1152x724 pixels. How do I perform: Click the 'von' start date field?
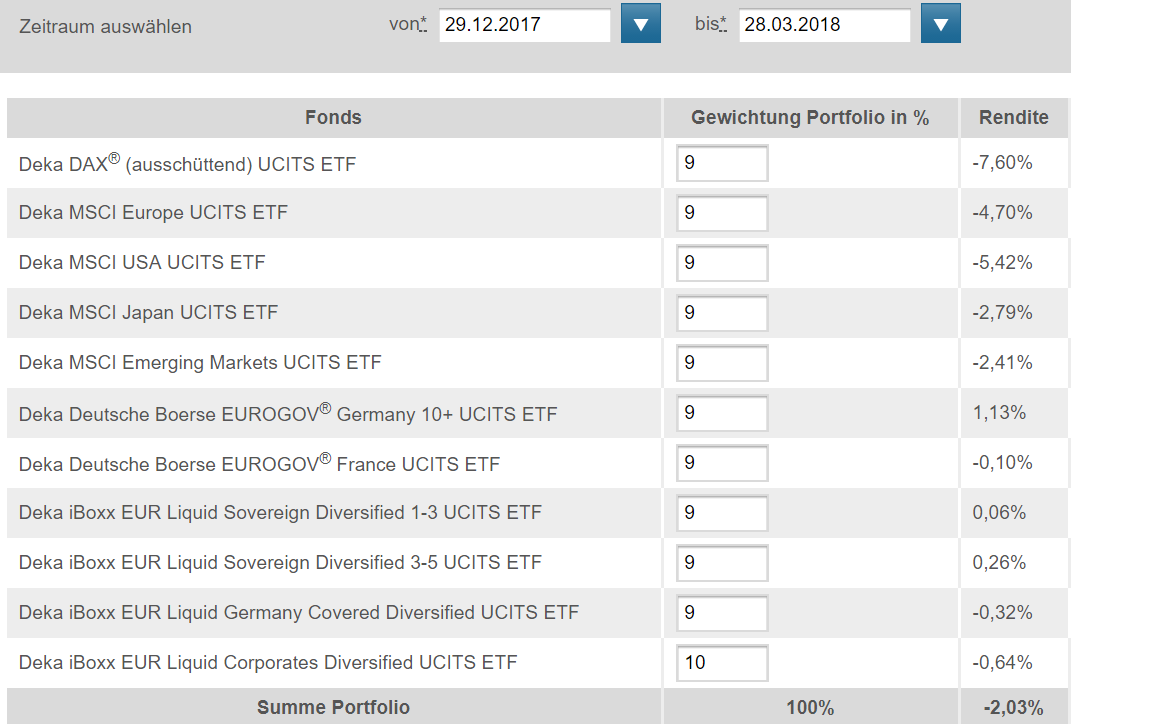[x=524, y=25]
